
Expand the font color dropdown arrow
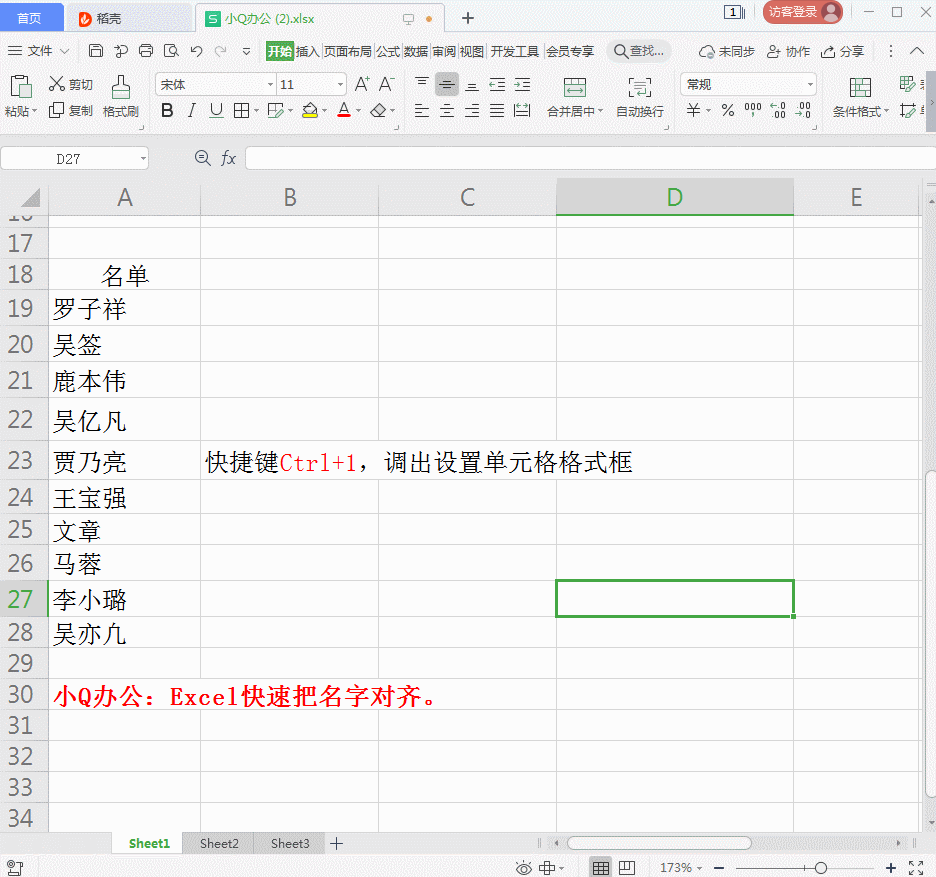(359, 110)
